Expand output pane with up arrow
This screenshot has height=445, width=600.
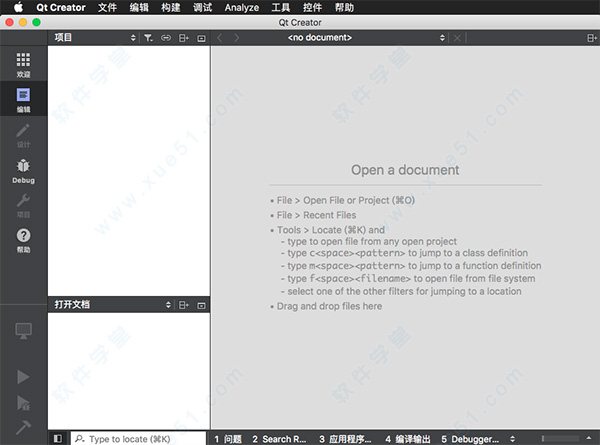[589, 438]
